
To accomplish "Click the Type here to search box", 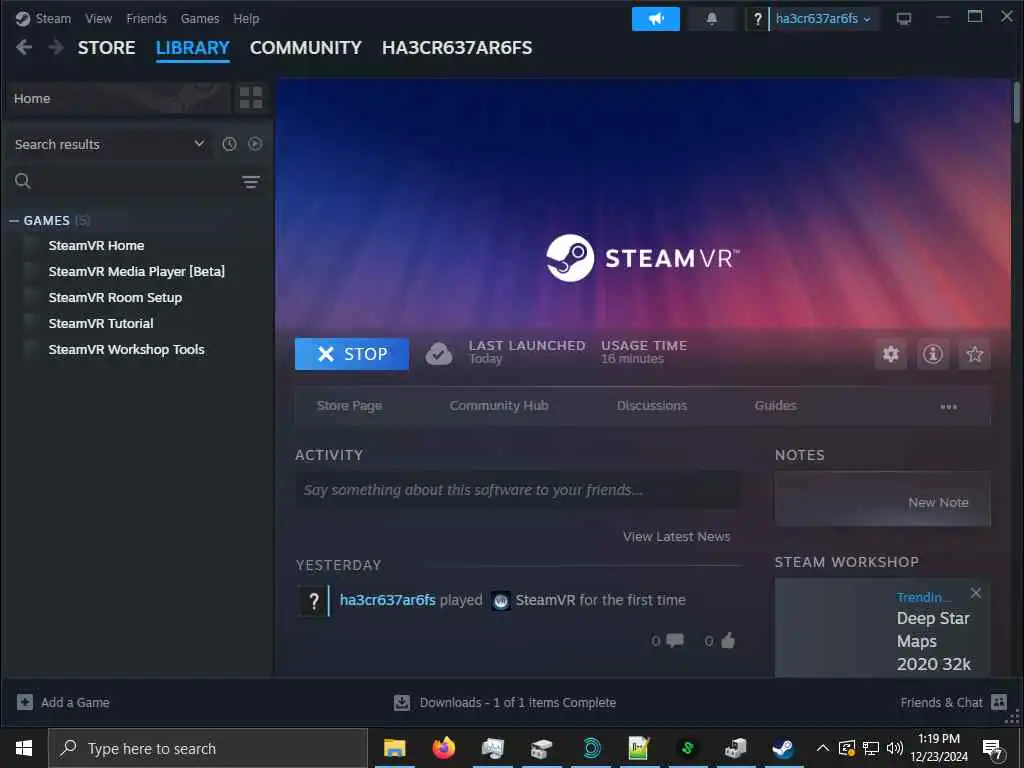I will click(x=208, y=748).
